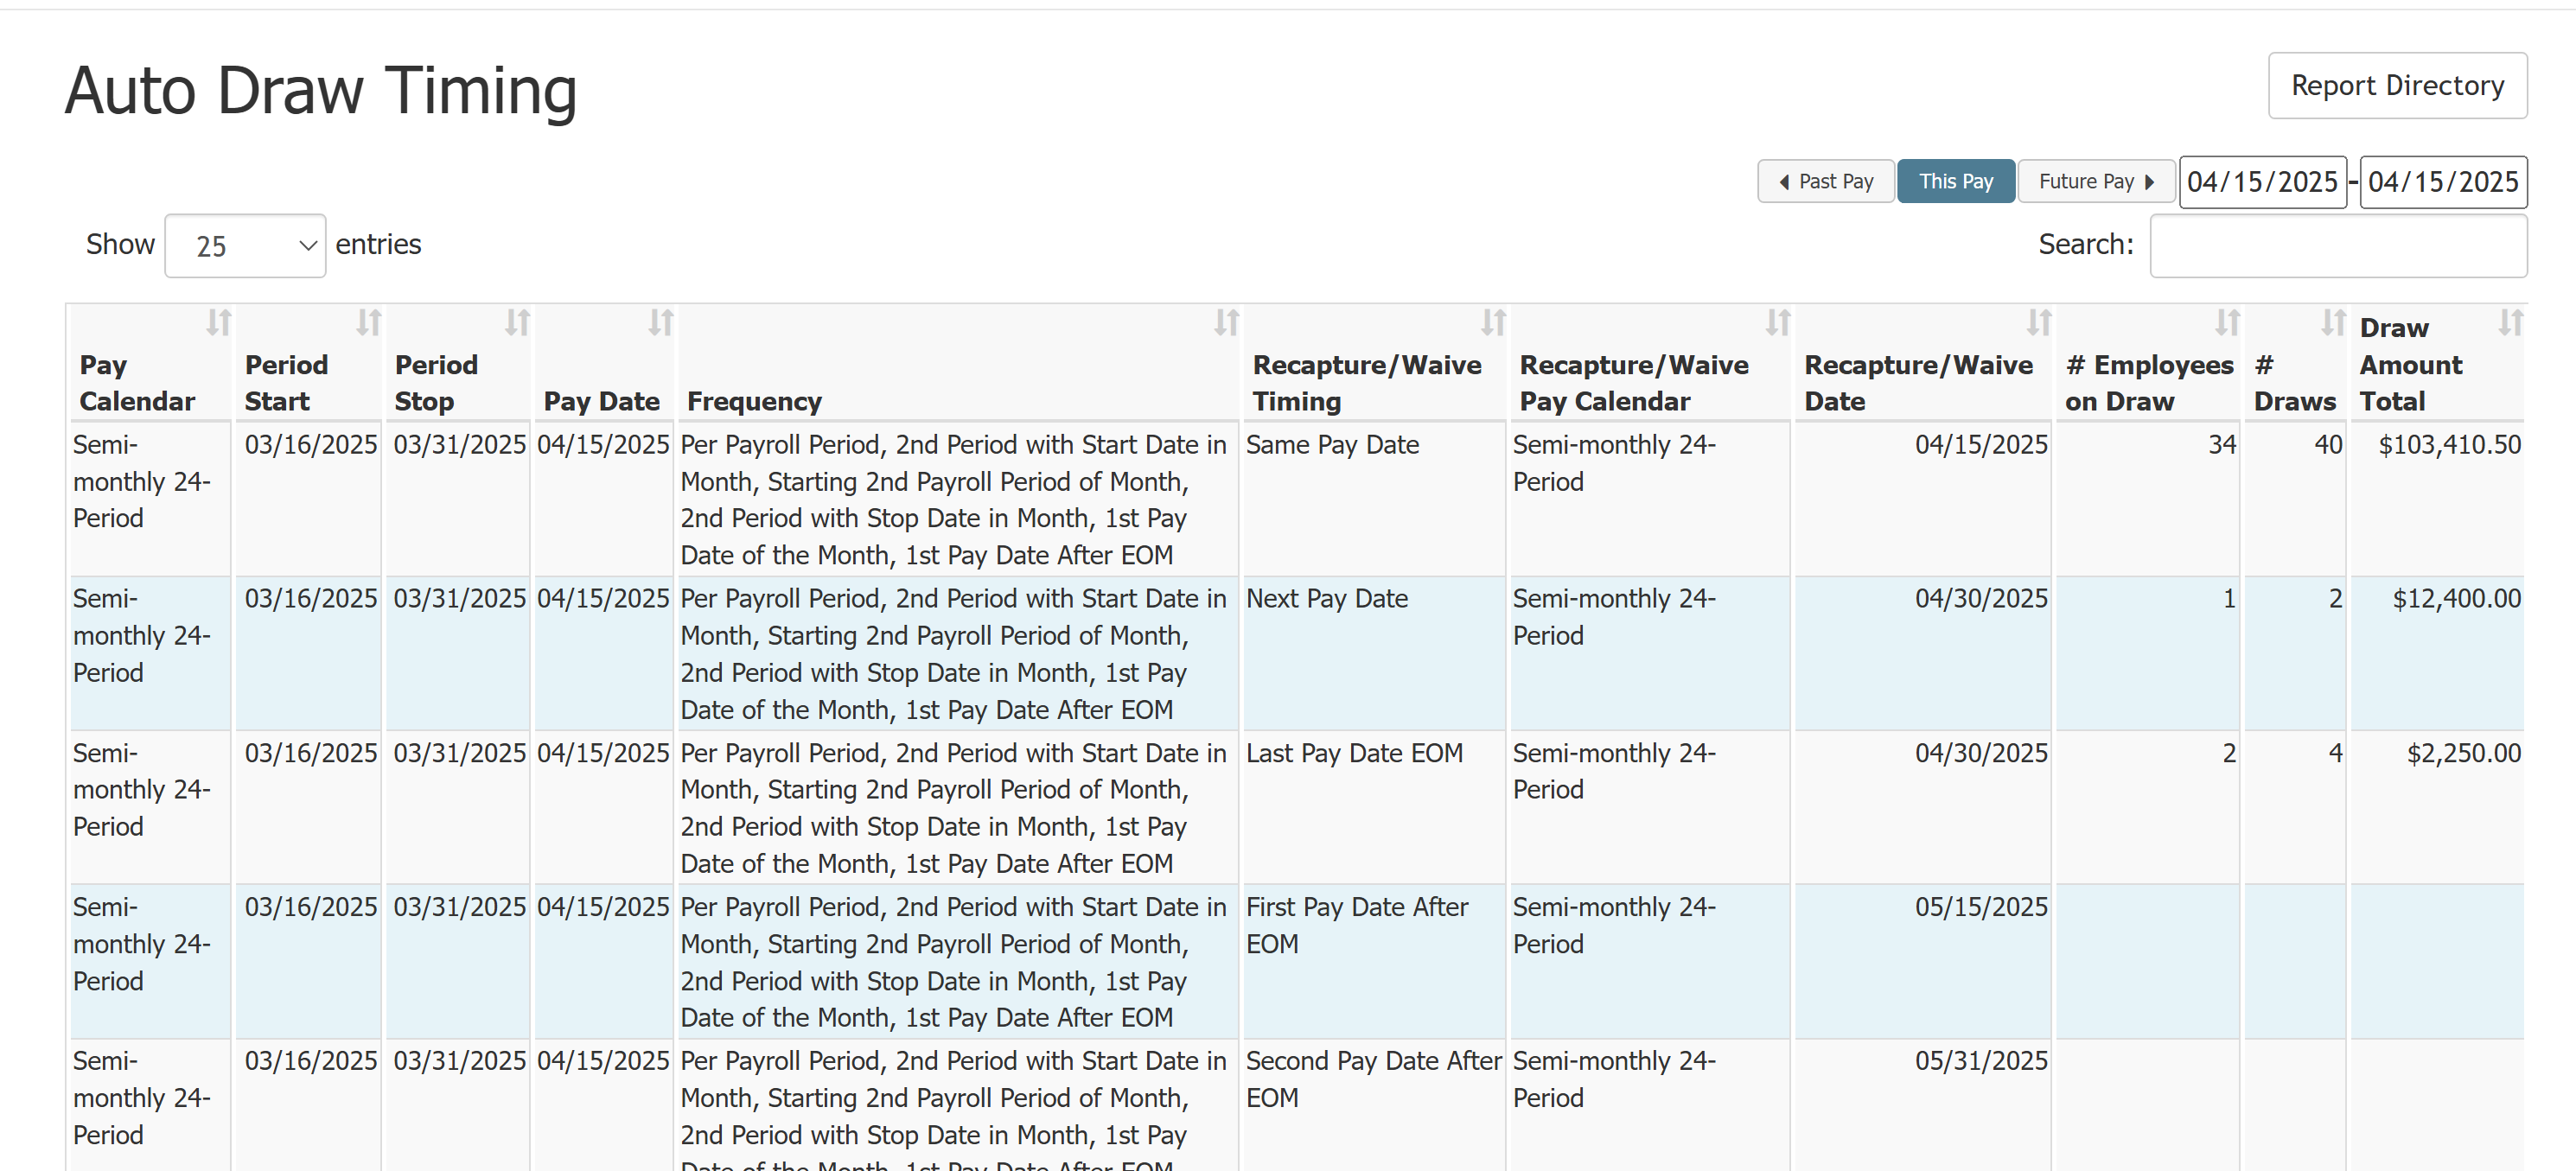
Task: Click the $12,400.00 amount
Action: click(2456, 599)
